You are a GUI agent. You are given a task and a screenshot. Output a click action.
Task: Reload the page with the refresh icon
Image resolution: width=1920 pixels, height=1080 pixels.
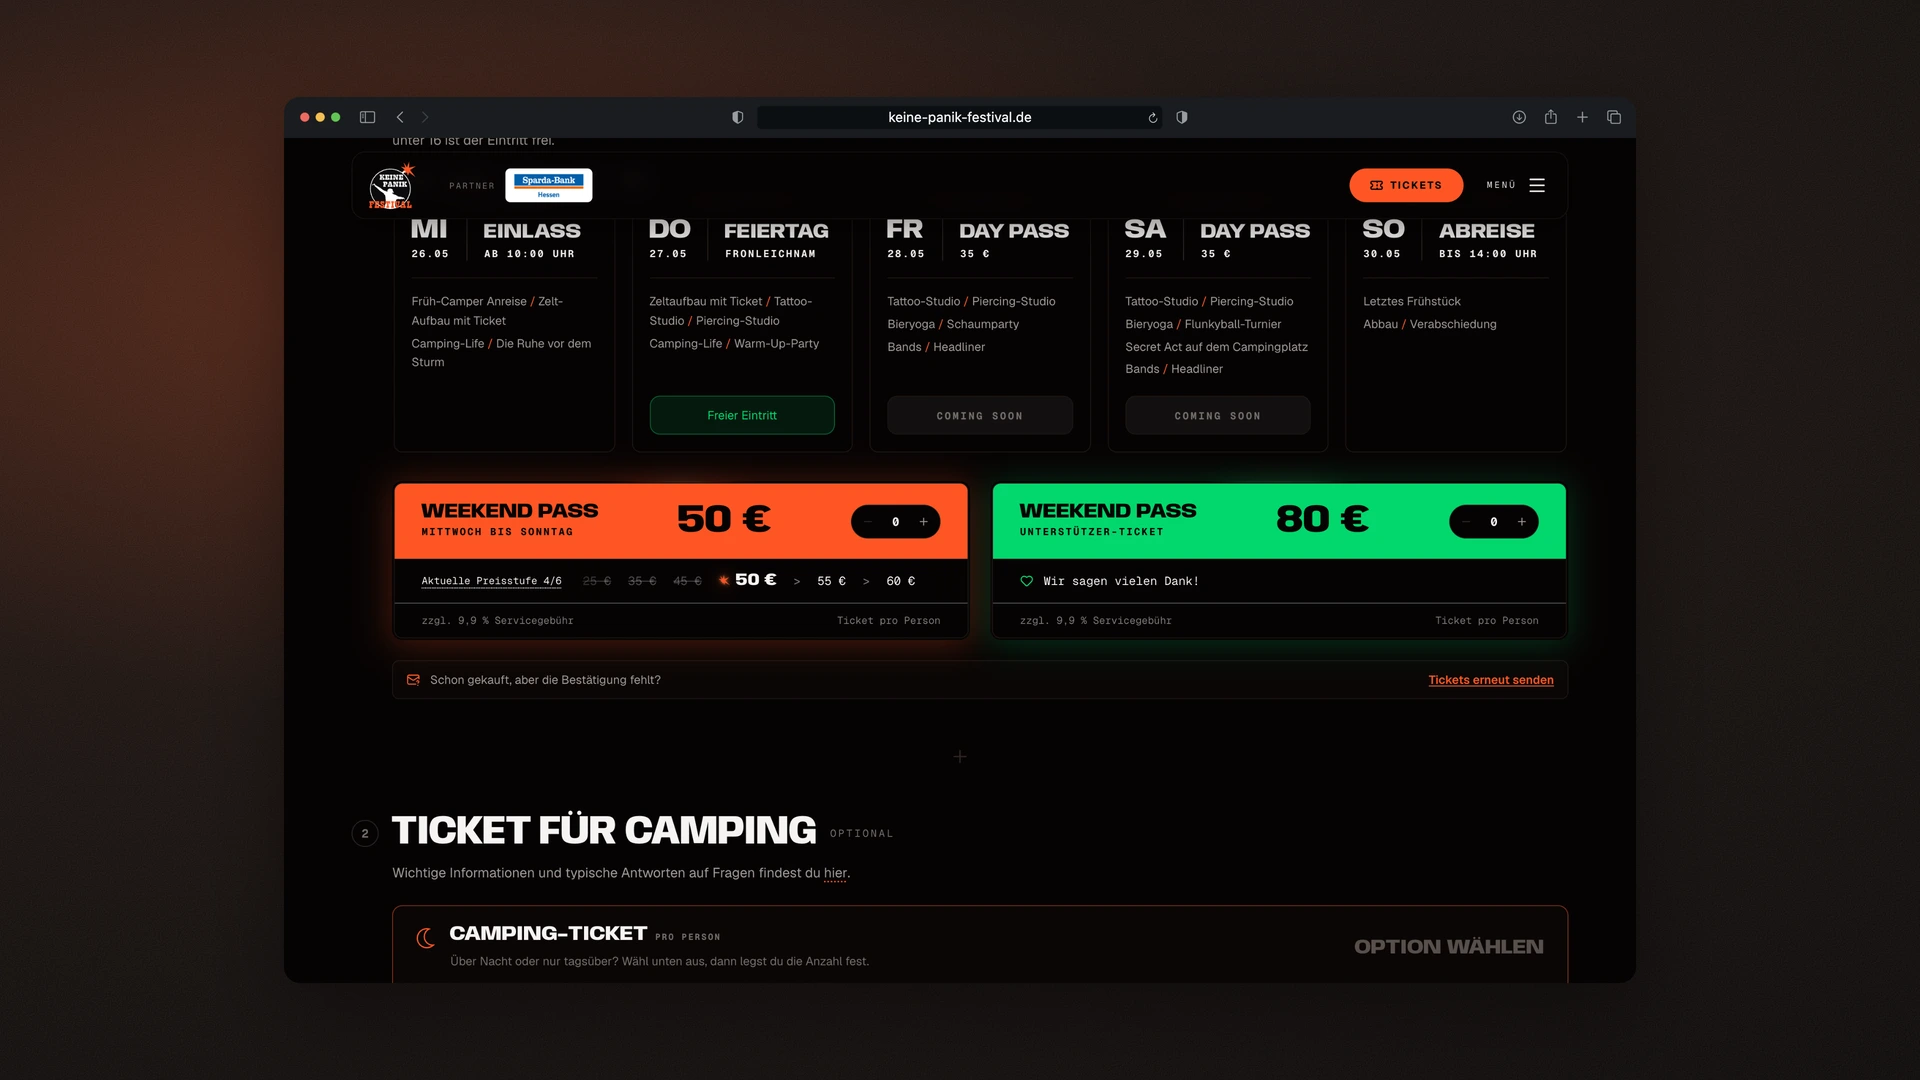[1153, 117]
